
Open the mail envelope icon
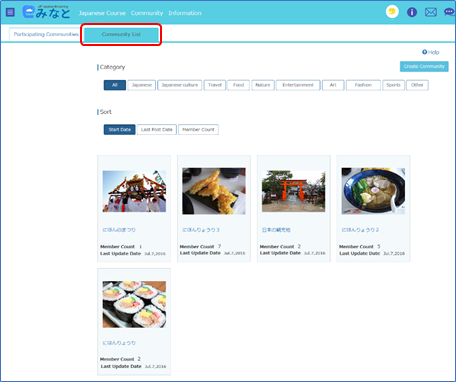coord(431,12)
